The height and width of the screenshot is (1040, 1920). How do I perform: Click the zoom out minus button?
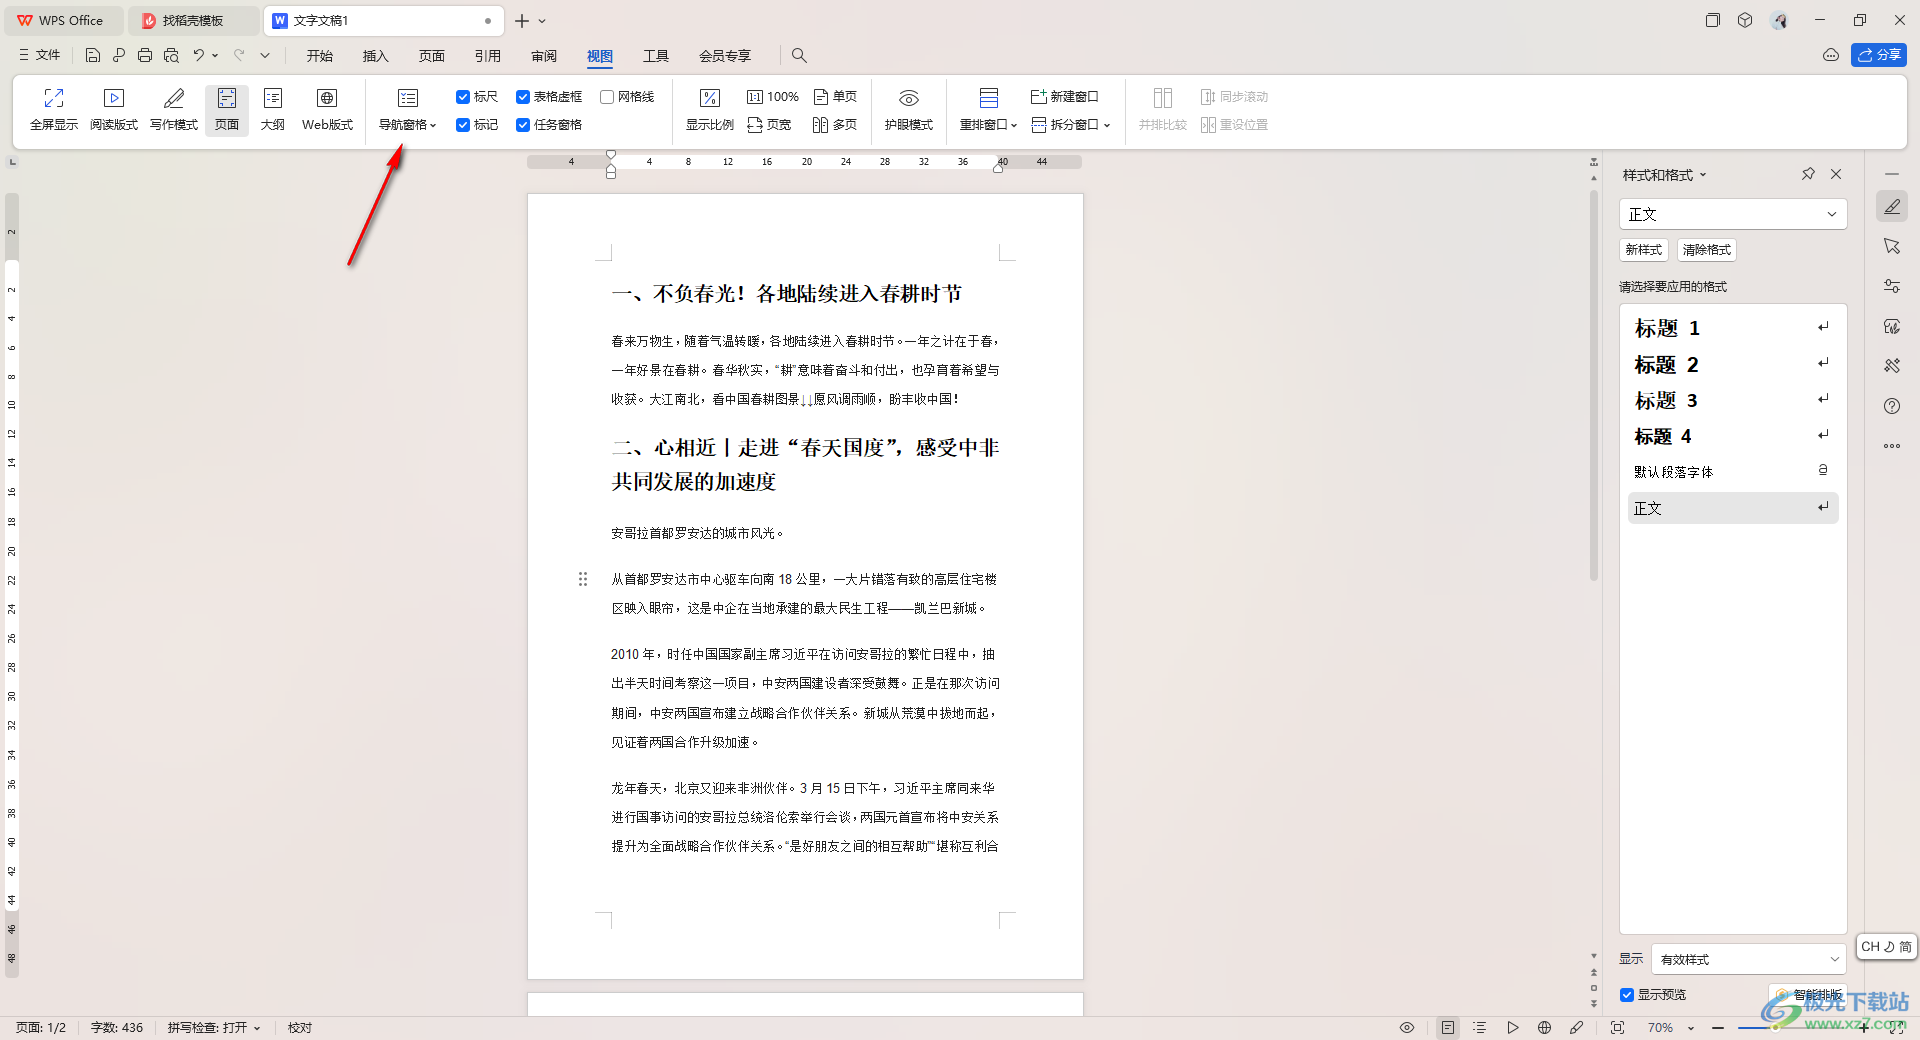coord(1718,1027)
